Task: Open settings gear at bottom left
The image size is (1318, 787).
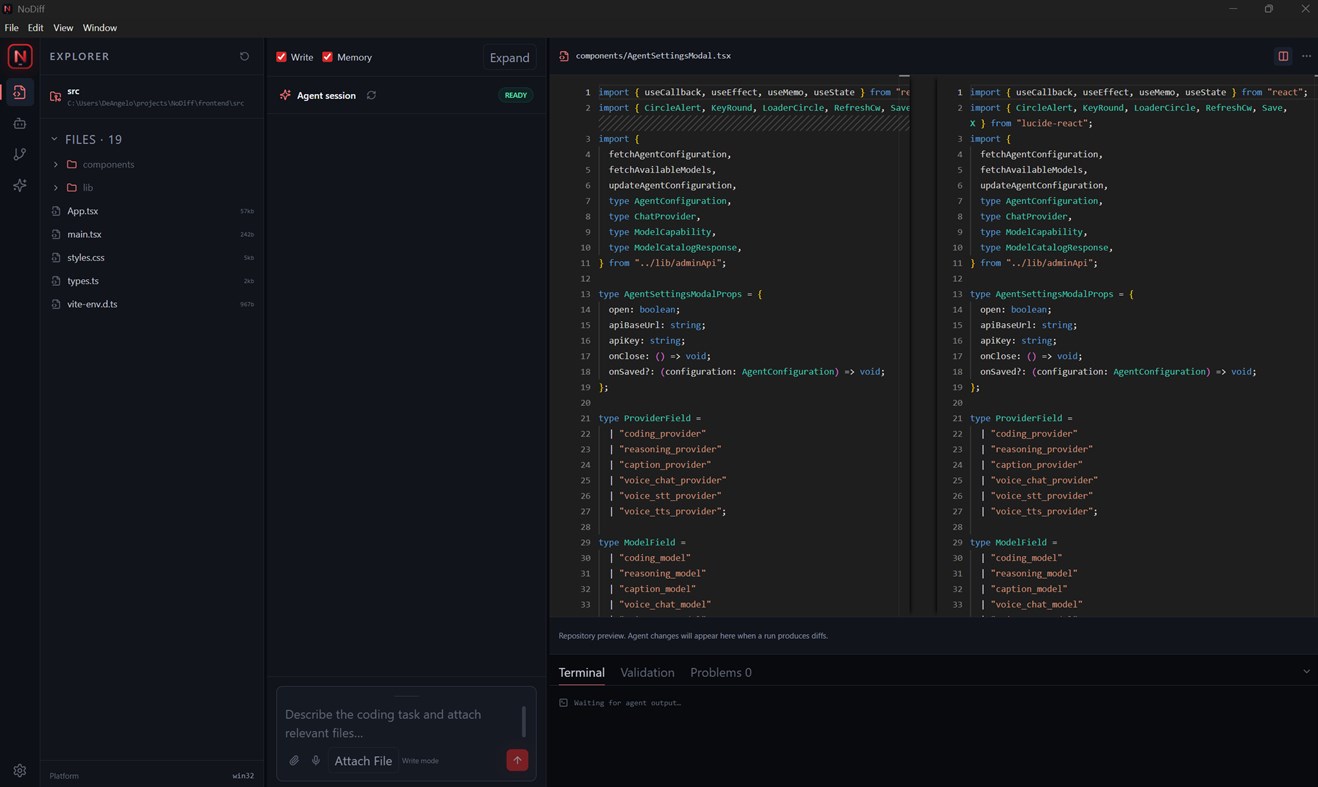Action: tap(19, 771)
